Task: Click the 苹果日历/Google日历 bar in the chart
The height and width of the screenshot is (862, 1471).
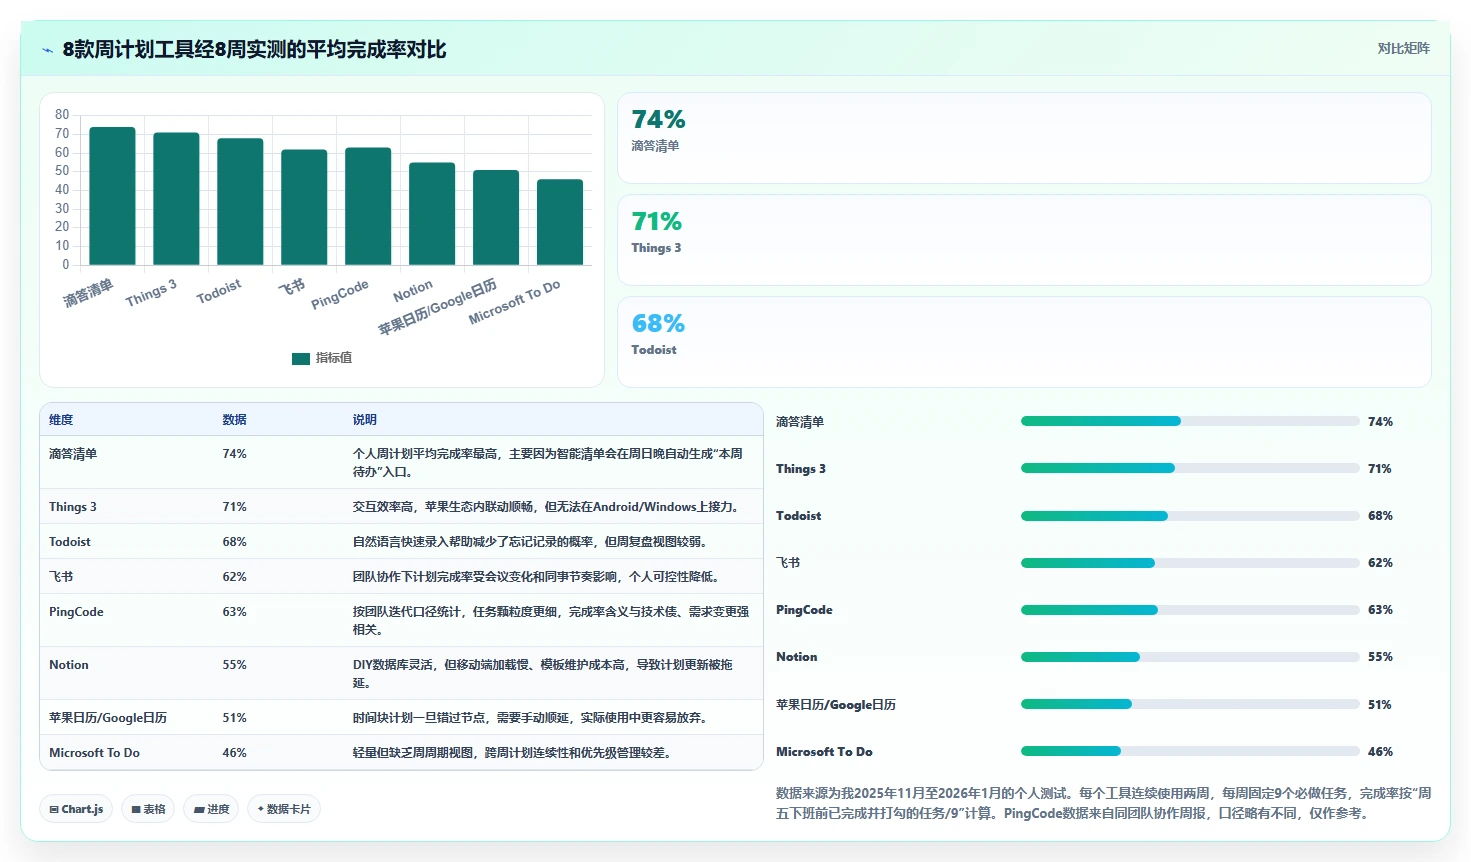Action: click(496, 218)
